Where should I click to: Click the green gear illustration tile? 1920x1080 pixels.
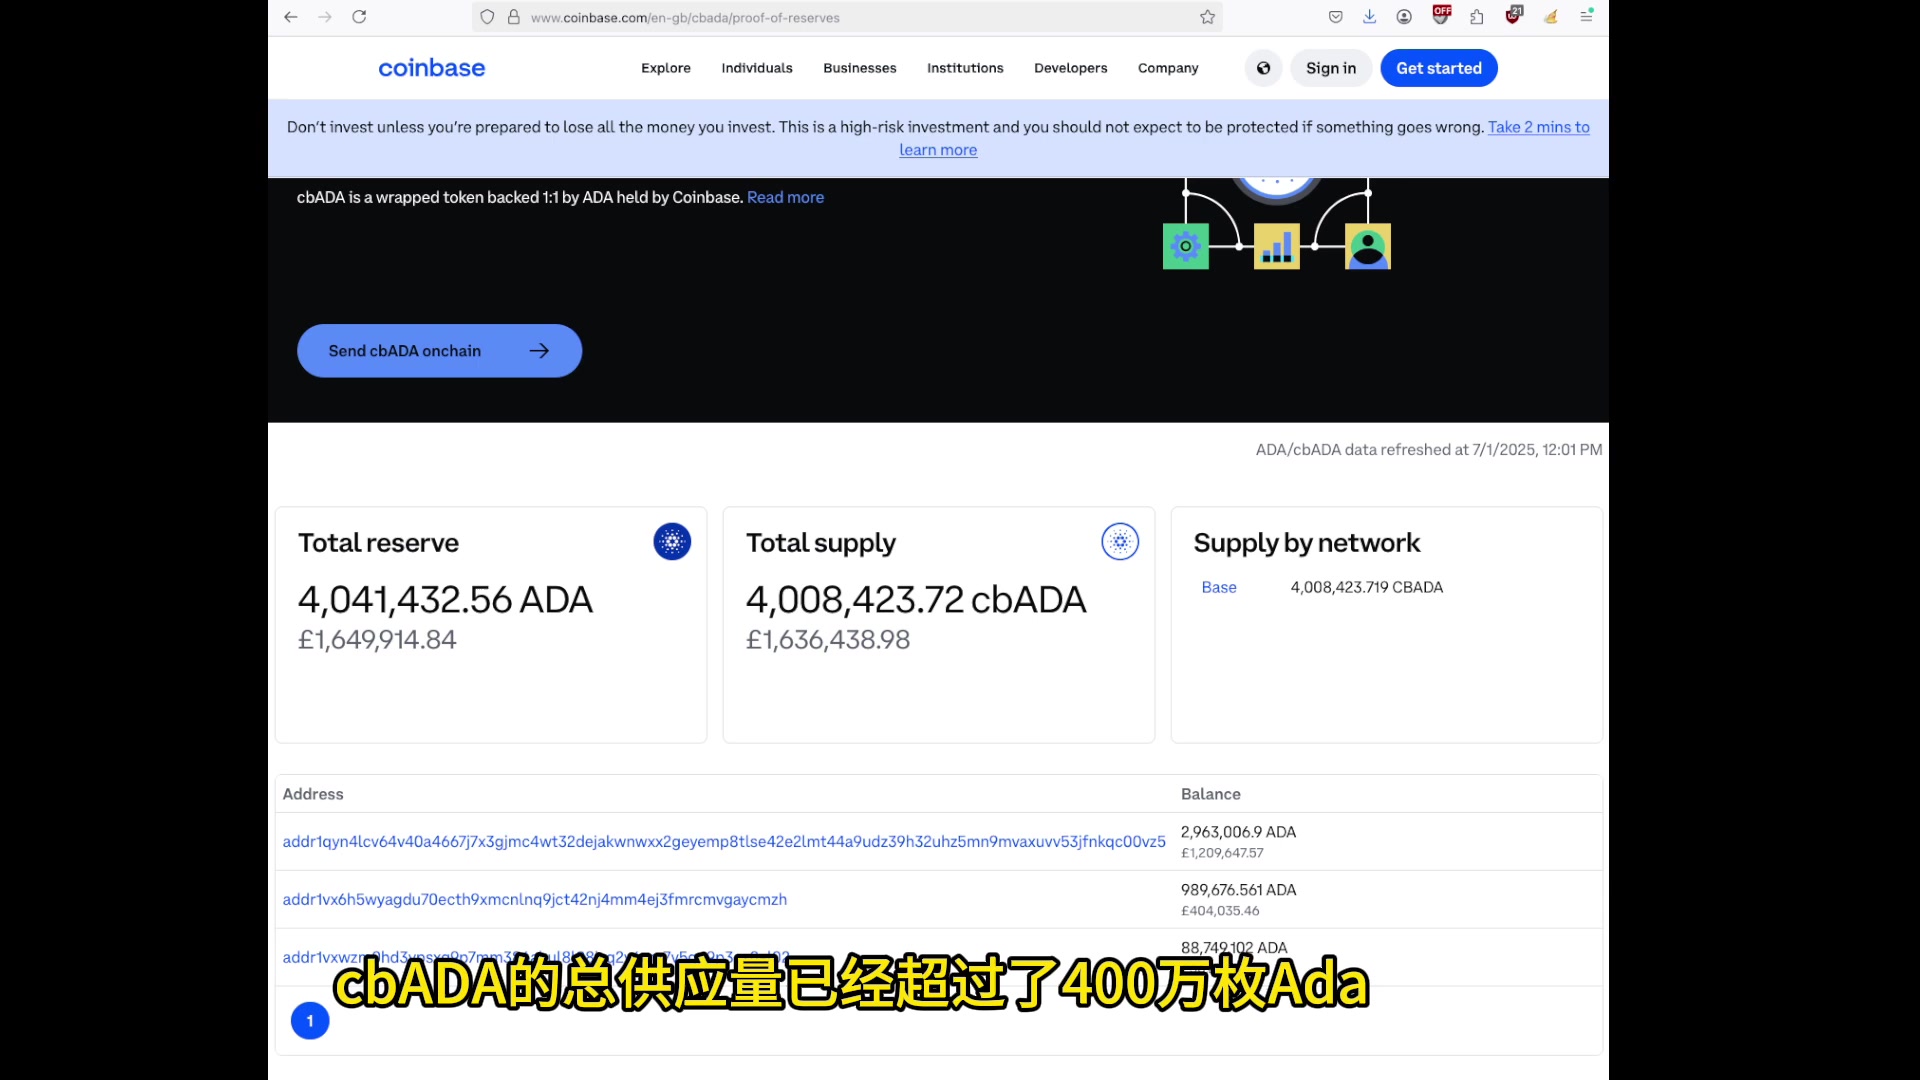pos(1186,246)
